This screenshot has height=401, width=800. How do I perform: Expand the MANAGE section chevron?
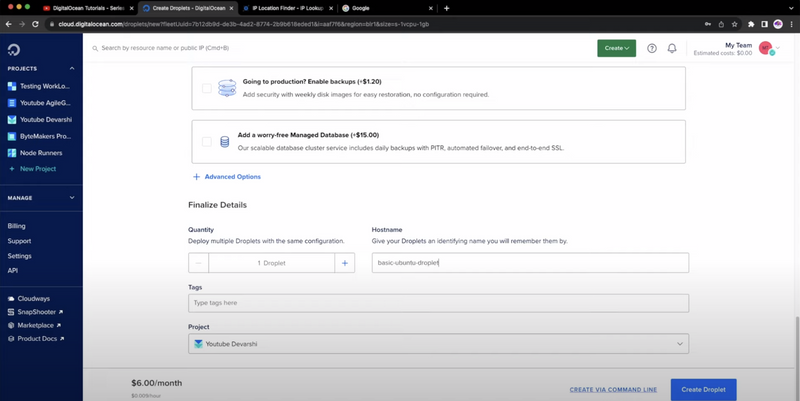tap(72, 197)
